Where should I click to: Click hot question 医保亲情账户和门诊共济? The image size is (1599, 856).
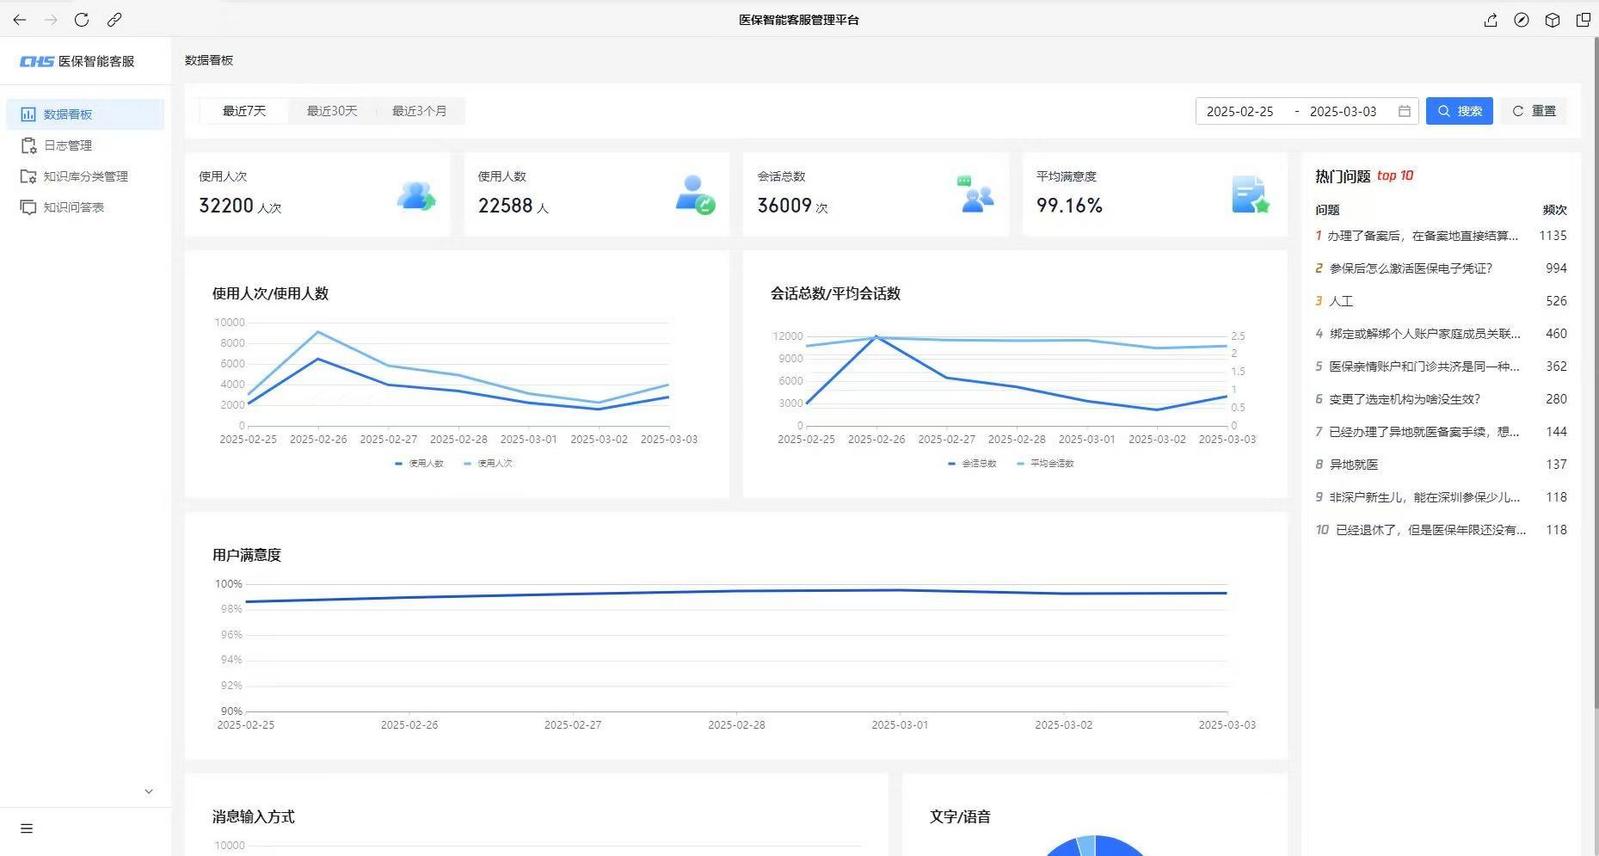coord(1424,366)
